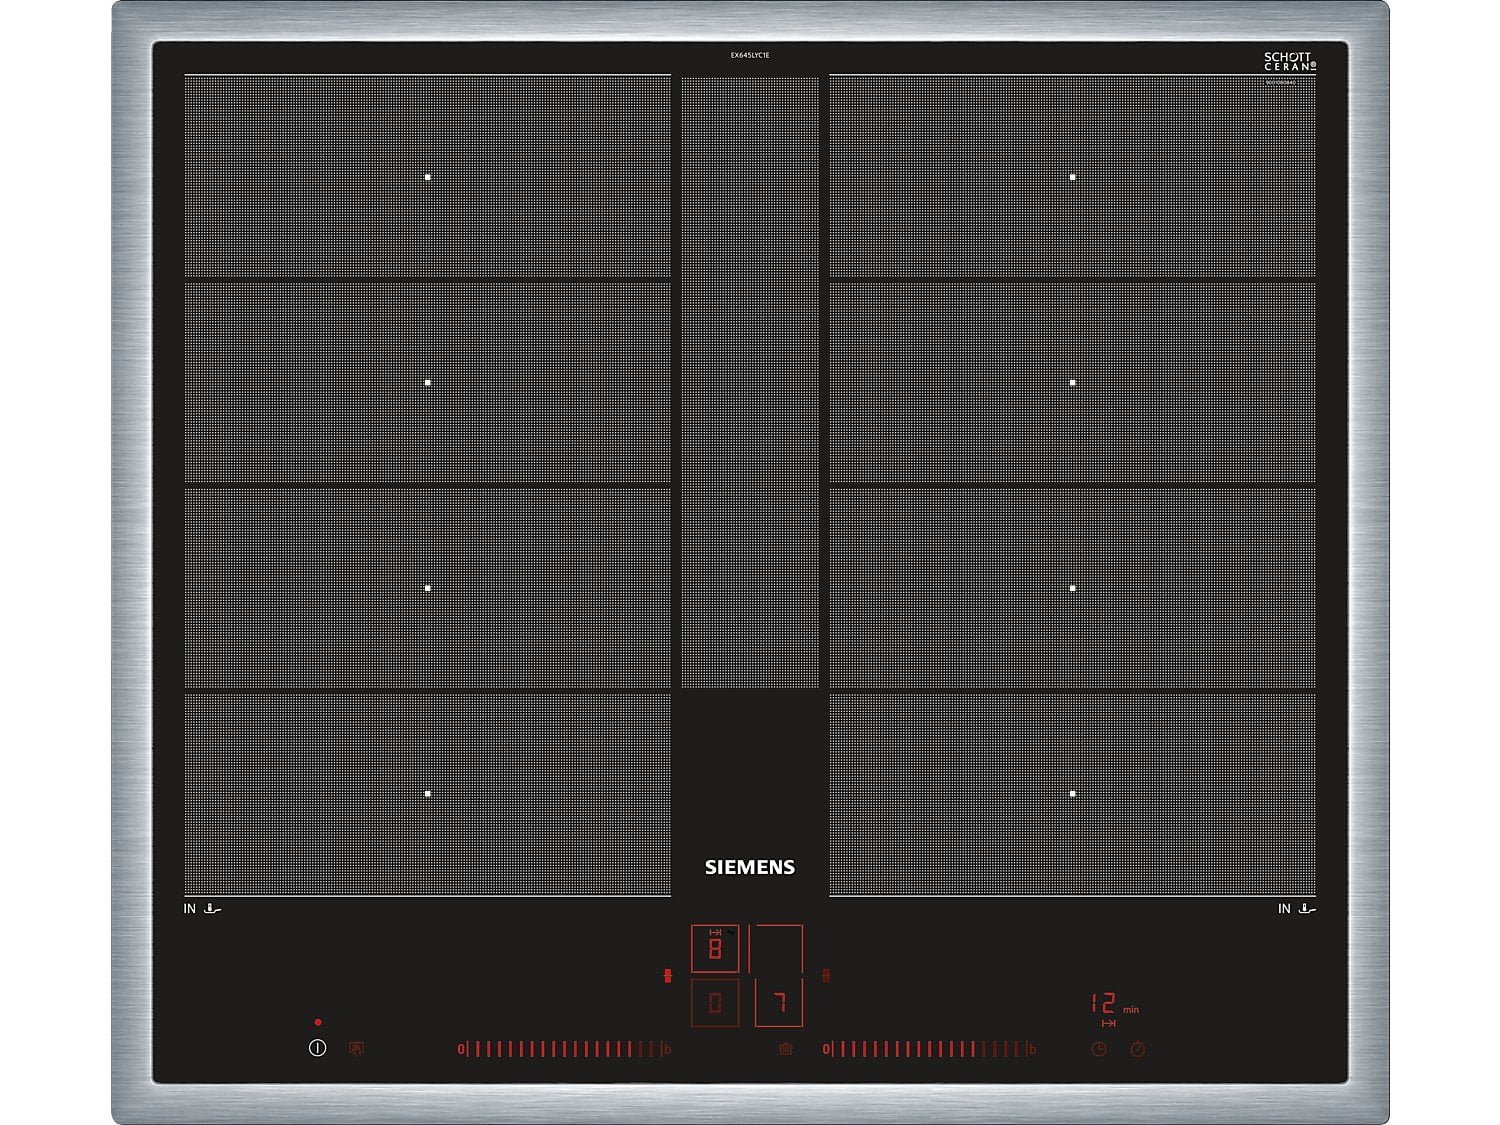The image size is (1500, 1125).
Task: Tap the main power on/off button
Action: (x=318, y=1048)
